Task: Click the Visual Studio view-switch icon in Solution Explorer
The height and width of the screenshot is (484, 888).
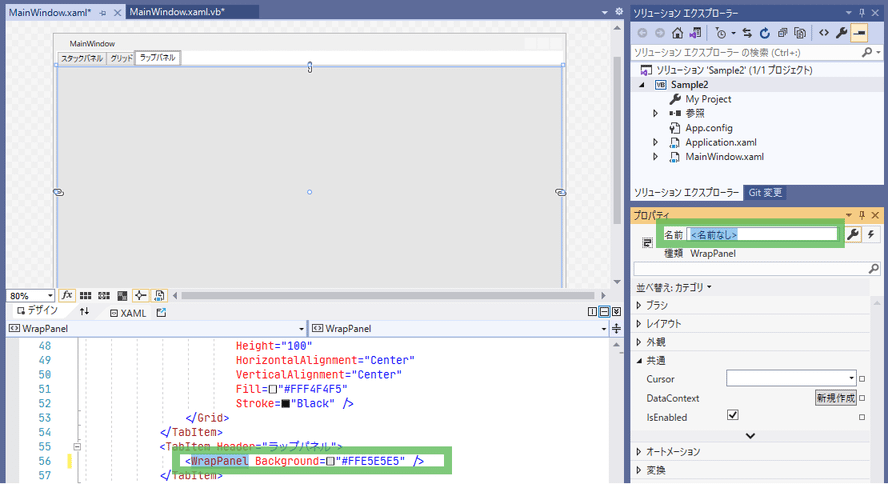Action: click(x=695, y=33)
